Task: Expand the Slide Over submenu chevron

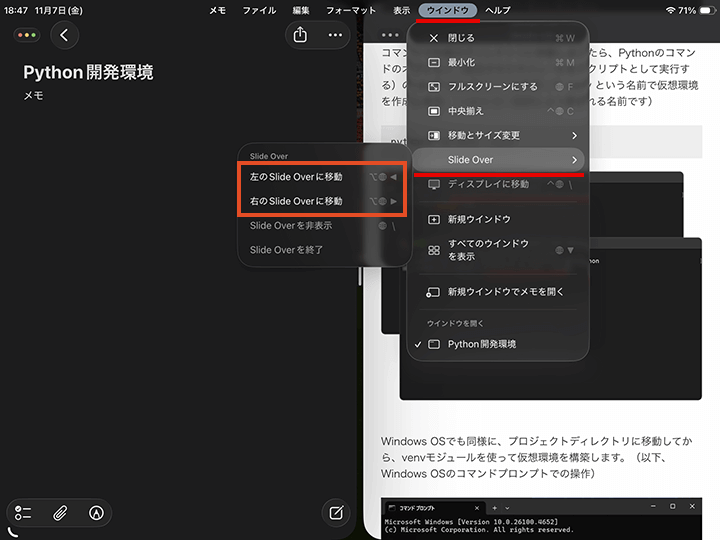Action: point(574,160)
